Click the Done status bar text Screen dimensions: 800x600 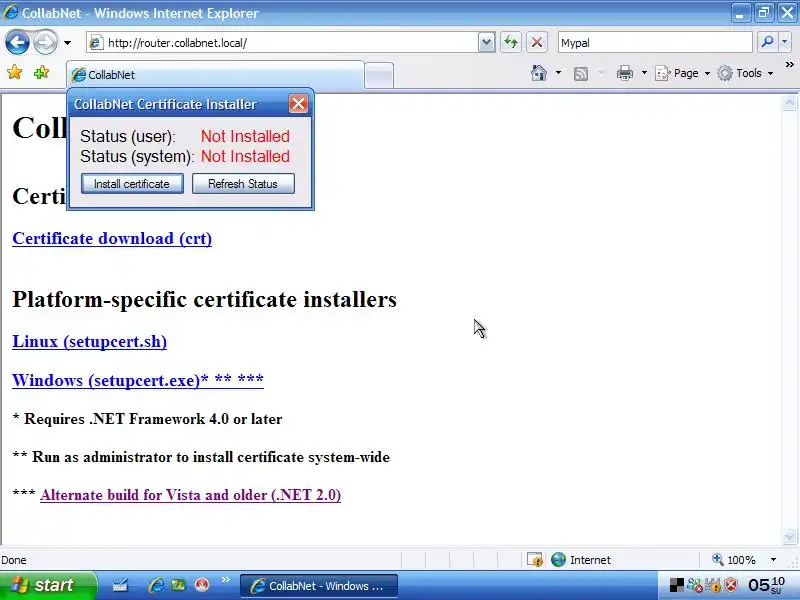[14, 560]
